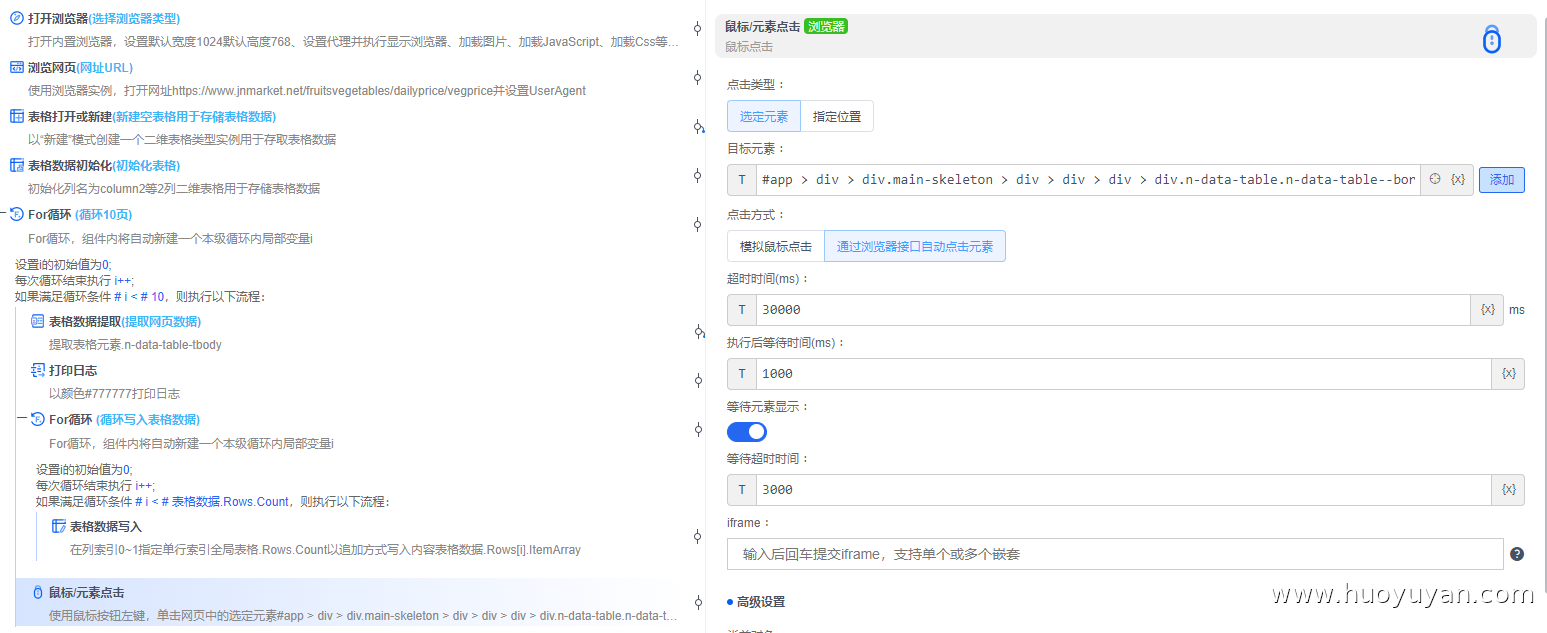Click the text 以颜色#777777打印日志
The width and height of the screenshot is (1547, 633).
[114, 393]
